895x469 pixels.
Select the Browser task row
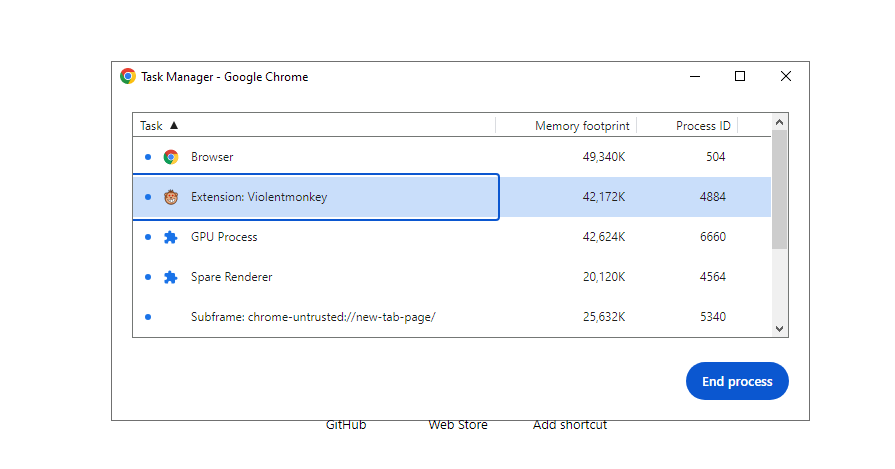coord(451,157)
